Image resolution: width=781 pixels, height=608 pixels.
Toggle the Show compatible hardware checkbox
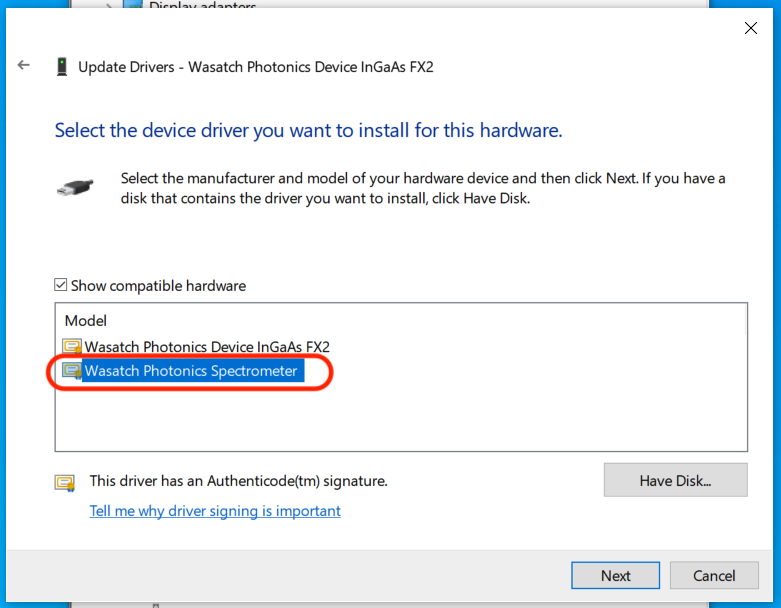point(61,286)
